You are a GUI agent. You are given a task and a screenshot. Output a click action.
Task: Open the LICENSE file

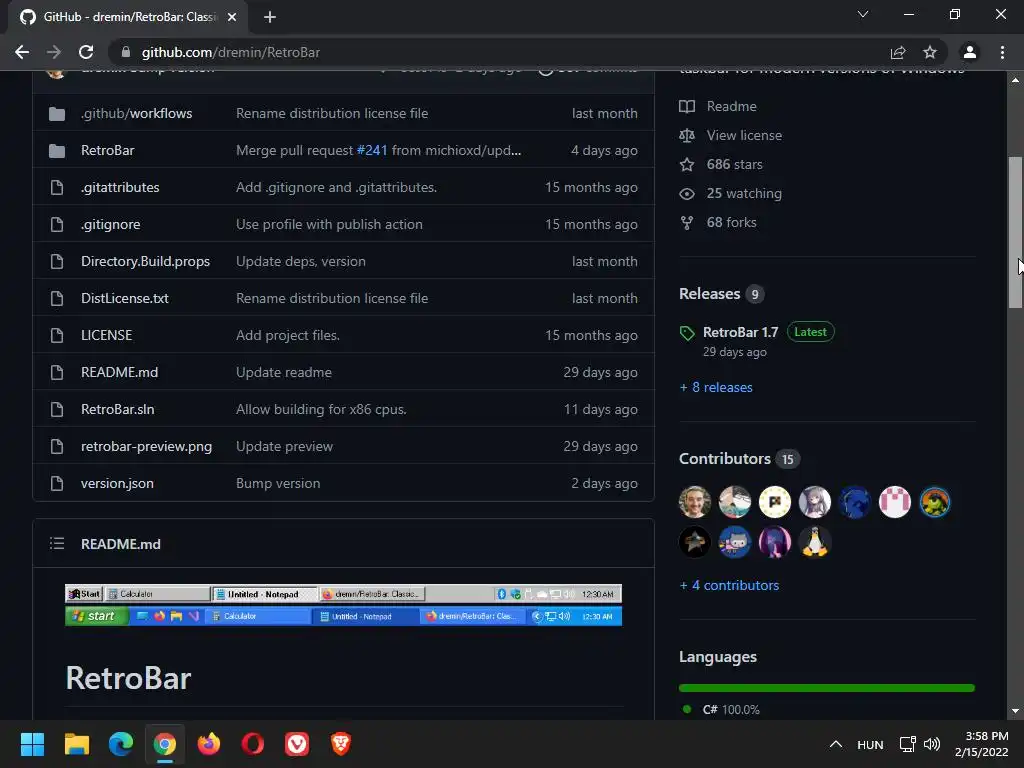pos(106,335)
